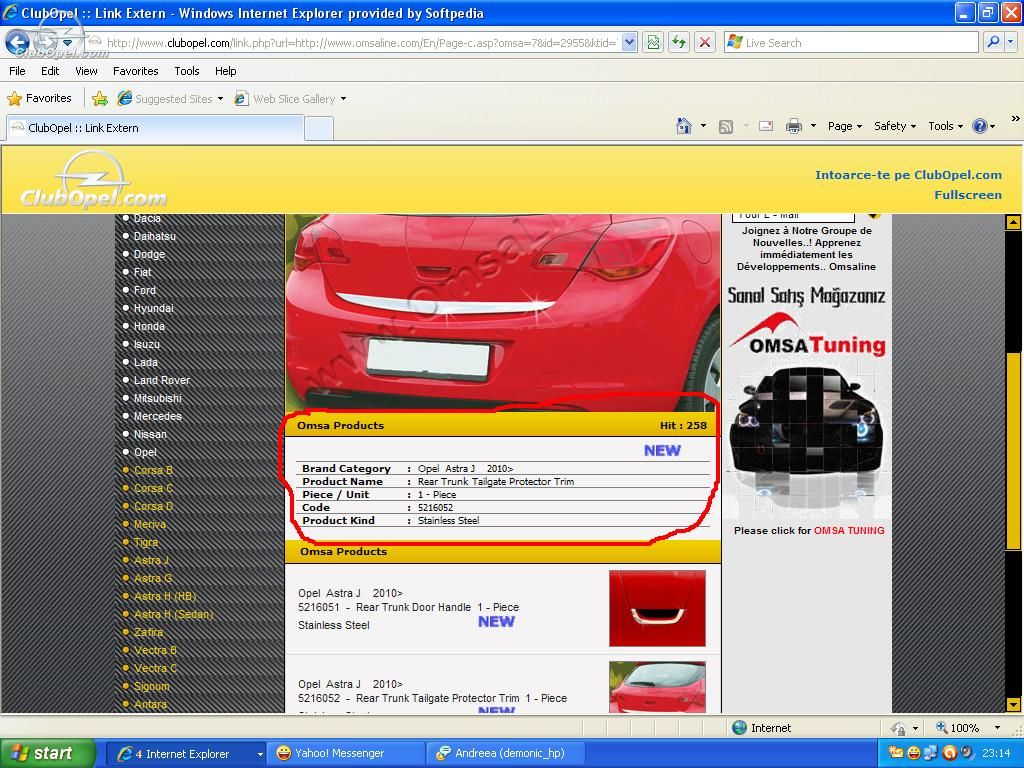Click the Windows Start button
Image resolution: width=1024 pixels, height=768 pixels.
coord(48,754)
